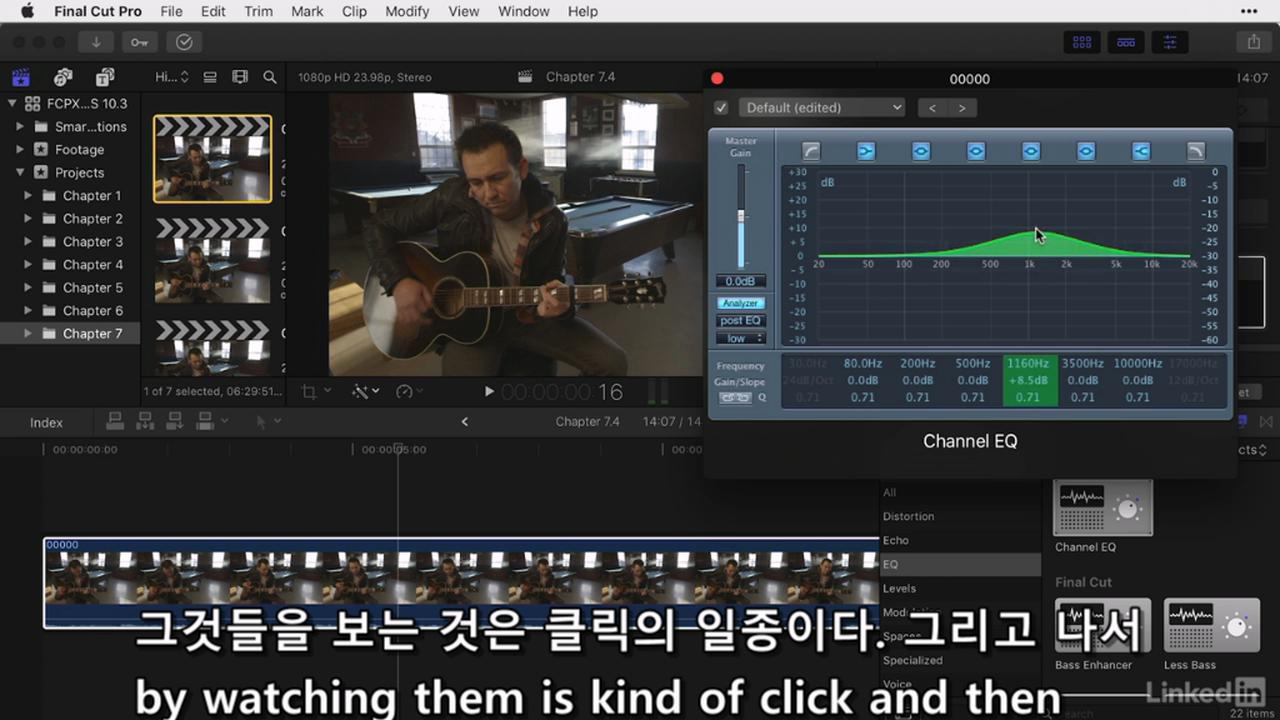The height and width of the screenshot is (720, 1280).
Task: Toggle the 200Hz bell band icon
Action: [921, 151]
